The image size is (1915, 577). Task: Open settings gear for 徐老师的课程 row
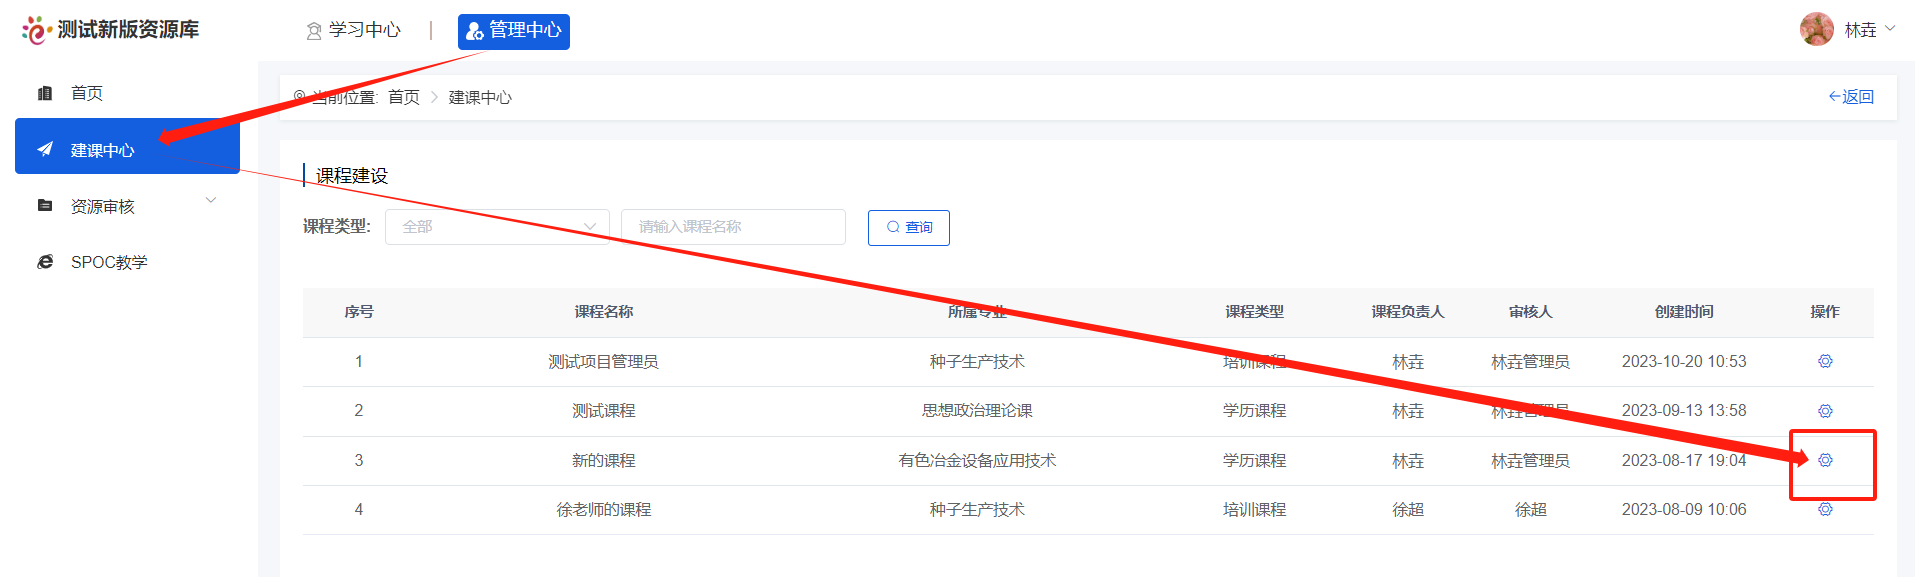1825,509
